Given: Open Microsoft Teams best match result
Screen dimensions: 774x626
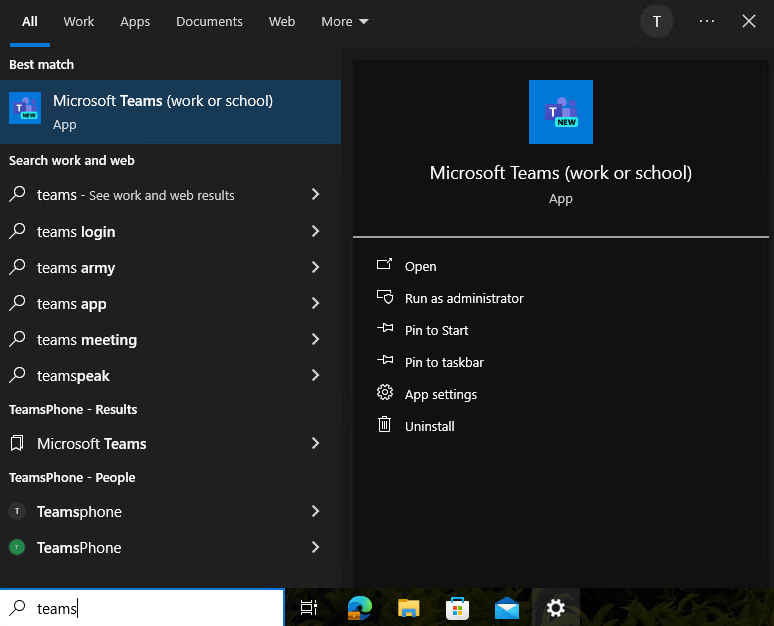Looking at the screenshot, I should pos(170,112).
